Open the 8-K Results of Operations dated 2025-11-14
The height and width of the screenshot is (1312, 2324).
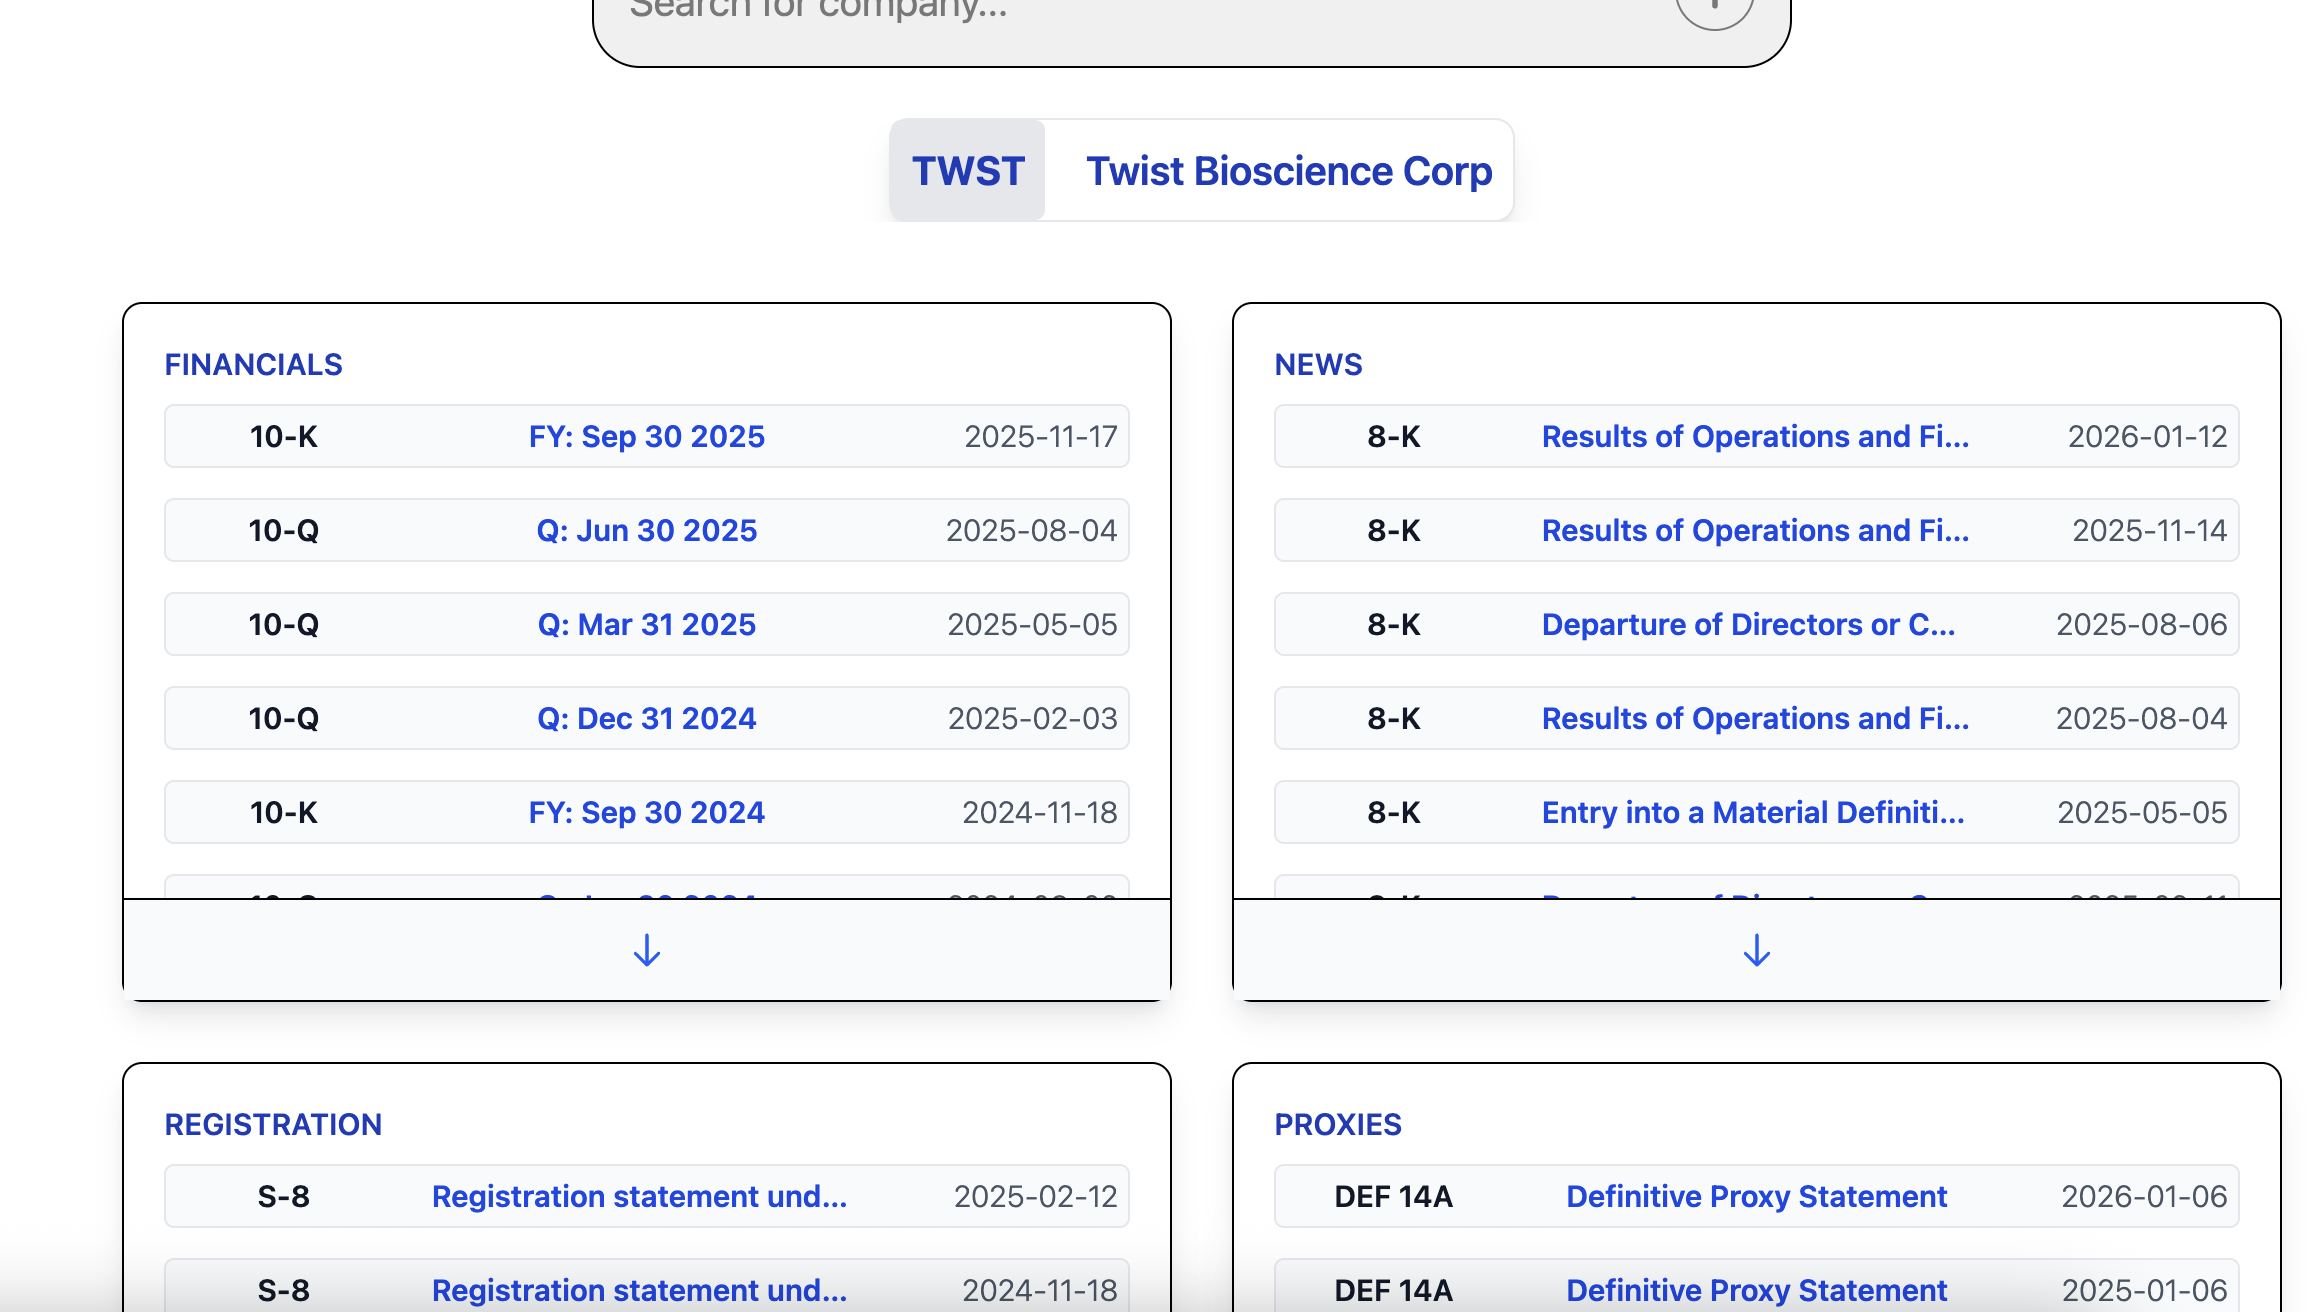click(1755, 530)
